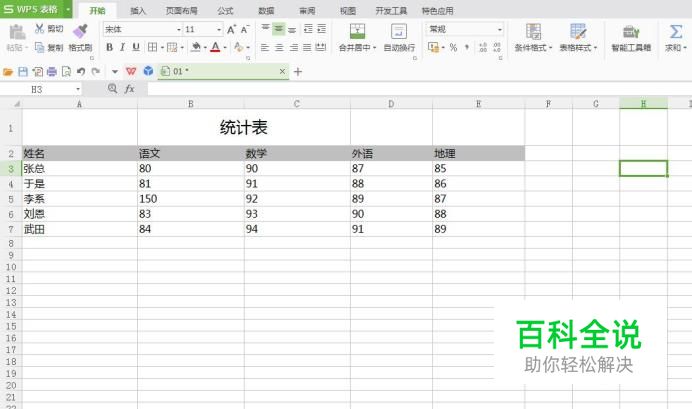The image size is (692, 409).
Task: Set vertical top alignment
Action: [x=265, y=29]
